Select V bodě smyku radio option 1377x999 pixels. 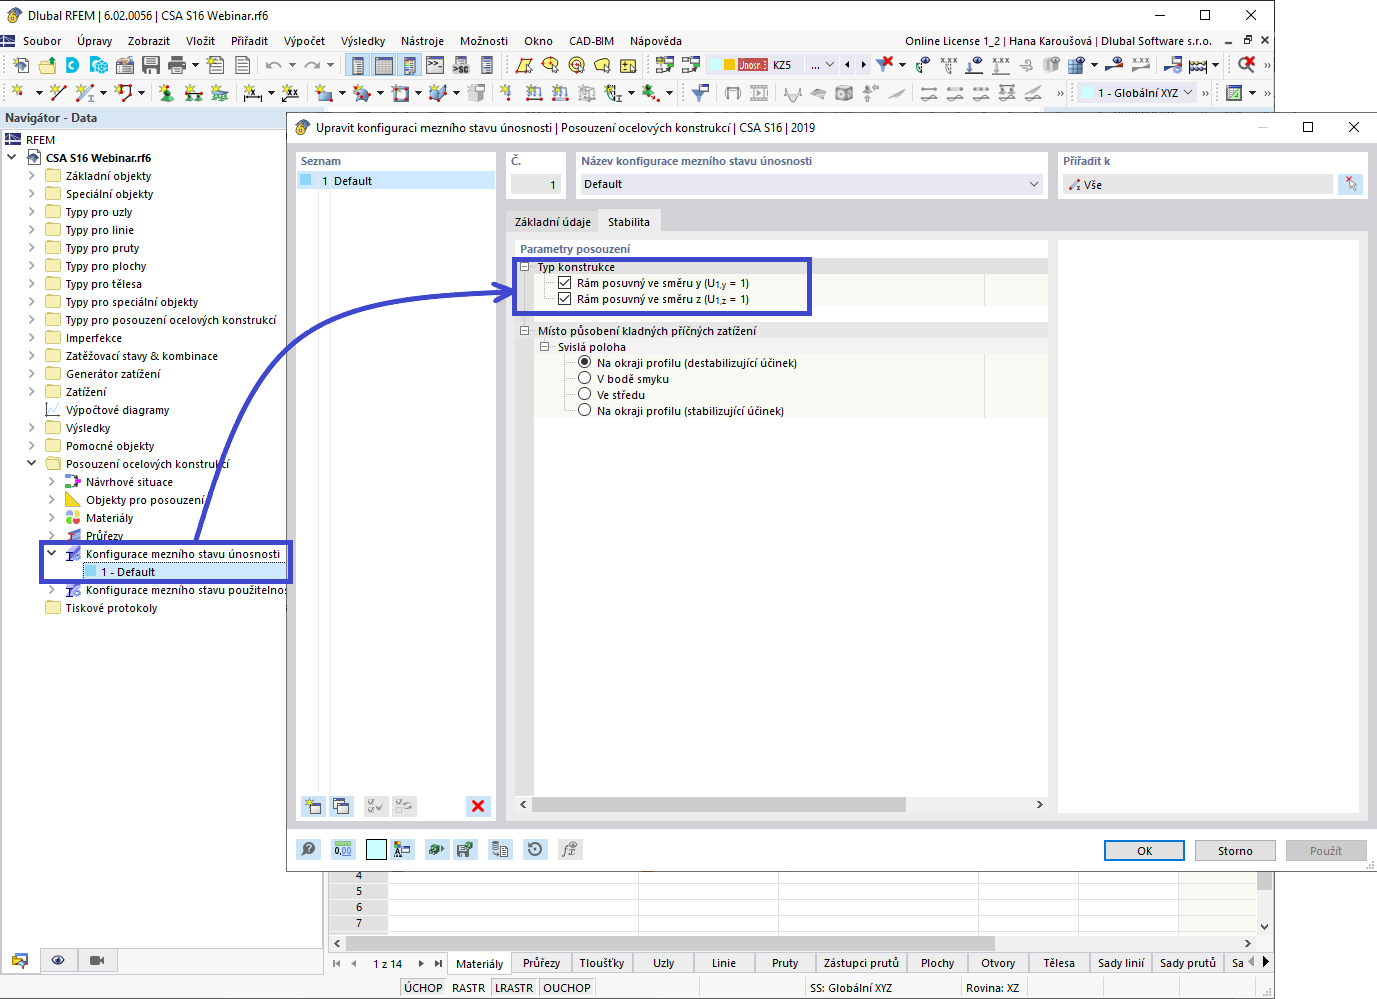pyautogui.click(x=585, y=378)
